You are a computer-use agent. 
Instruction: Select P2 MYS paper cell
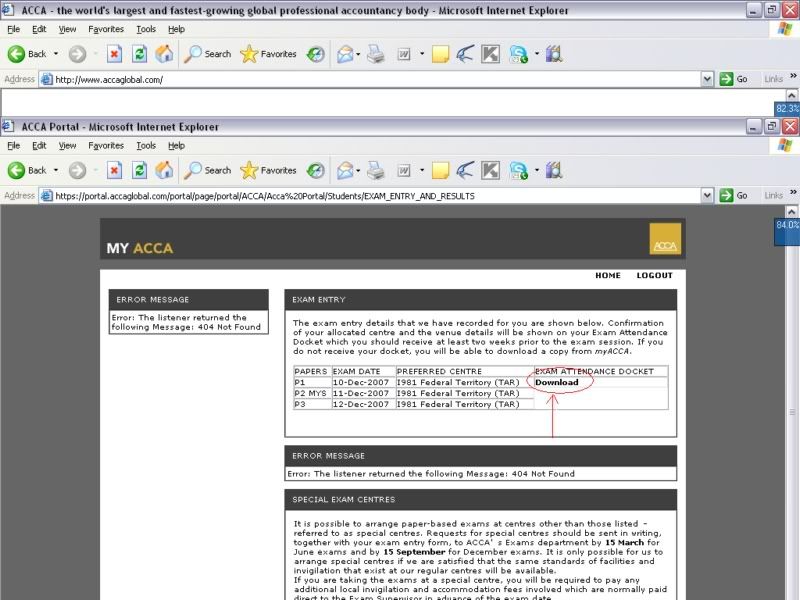pyautogui.click(x=312, y=393)
